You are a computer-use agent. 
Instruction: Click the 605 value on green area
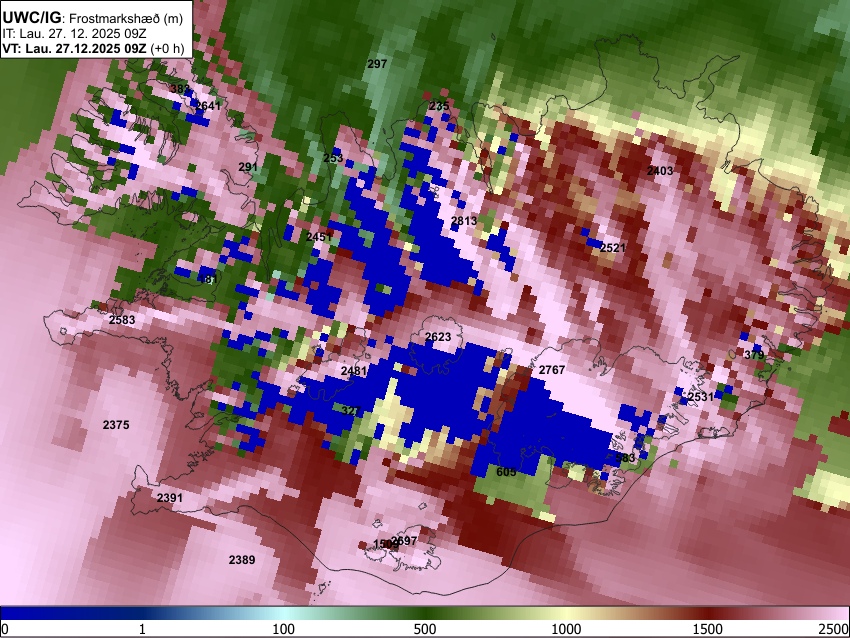(x=506, y=472)
